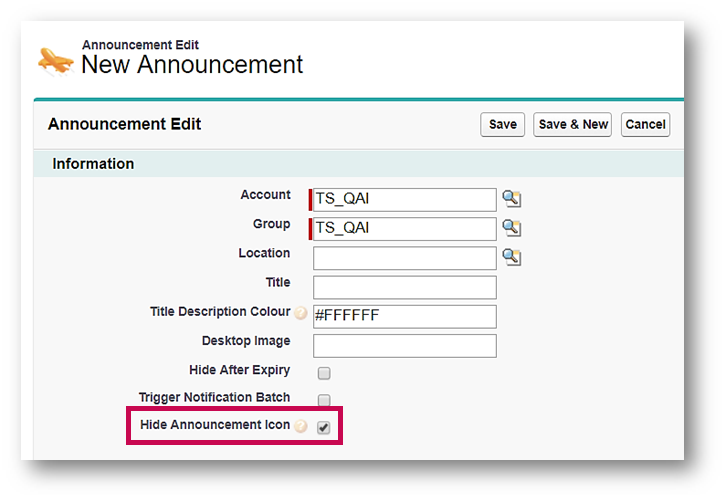The height and width of the screenshot is (495, 726).
Task: Click help icon beside Title Description Colour
Action: pos(301,313)
